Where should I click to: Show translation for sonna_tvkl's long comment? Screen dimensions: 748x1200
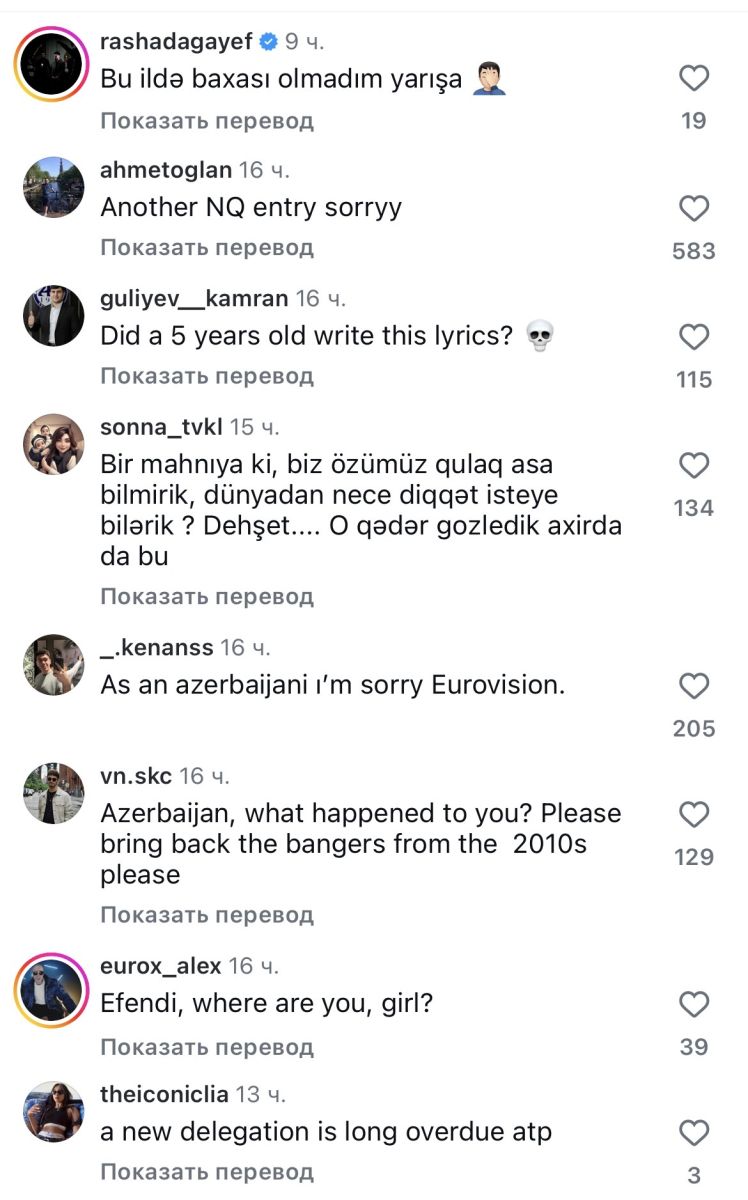click(207, 597)
